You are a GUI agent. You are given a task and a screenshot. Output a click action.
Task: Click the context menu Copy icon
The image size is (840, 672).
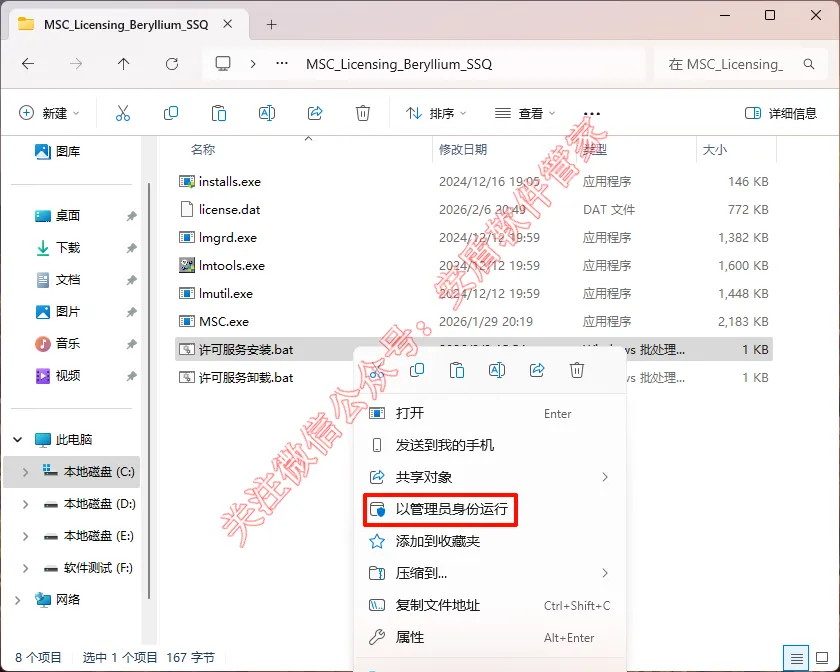pyautogui.click(x=417, y=370)
